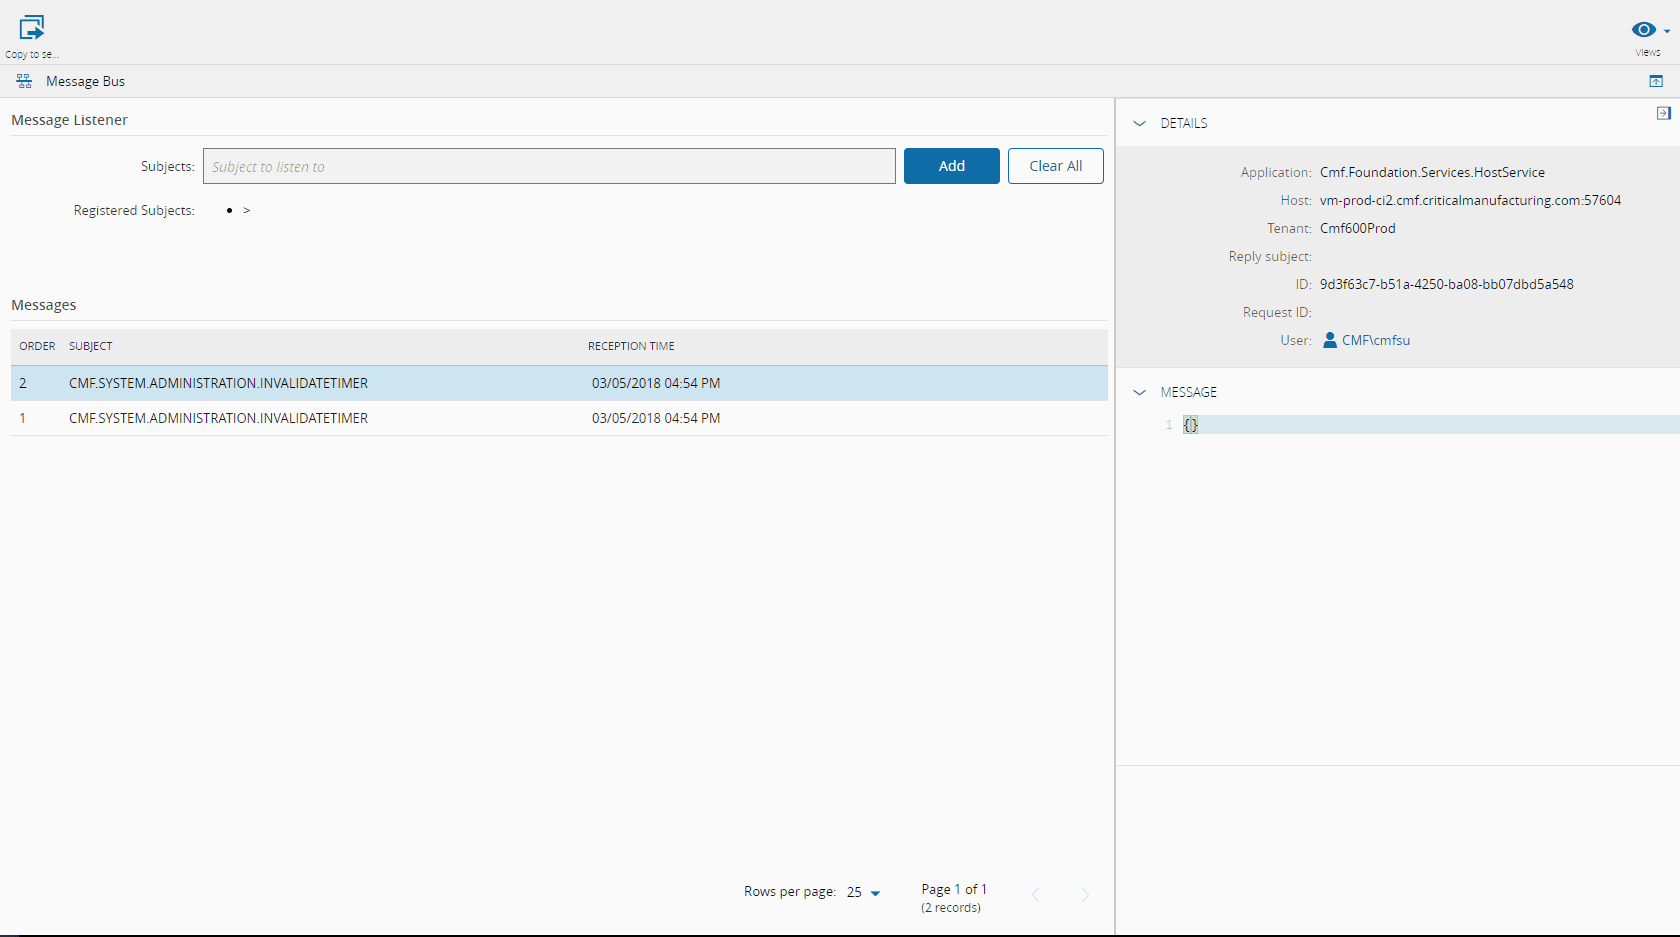Click the Message Bus network icon
The width and height of the screenshot is (1680, 937).
point(24,81)
